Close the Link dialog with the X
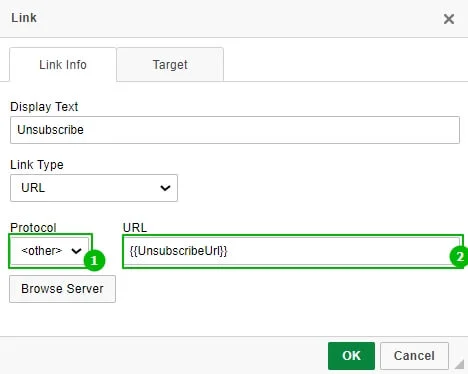 [449, 19]
